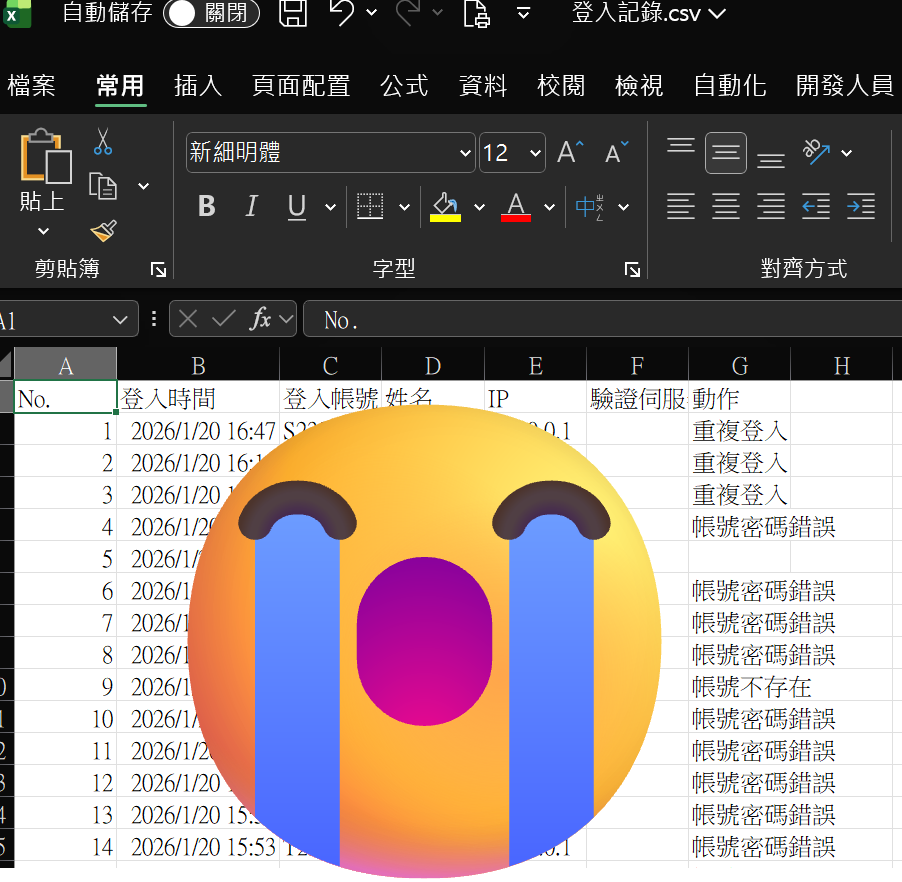Select the Excel app icon in title bar

[x=16, y=13]
